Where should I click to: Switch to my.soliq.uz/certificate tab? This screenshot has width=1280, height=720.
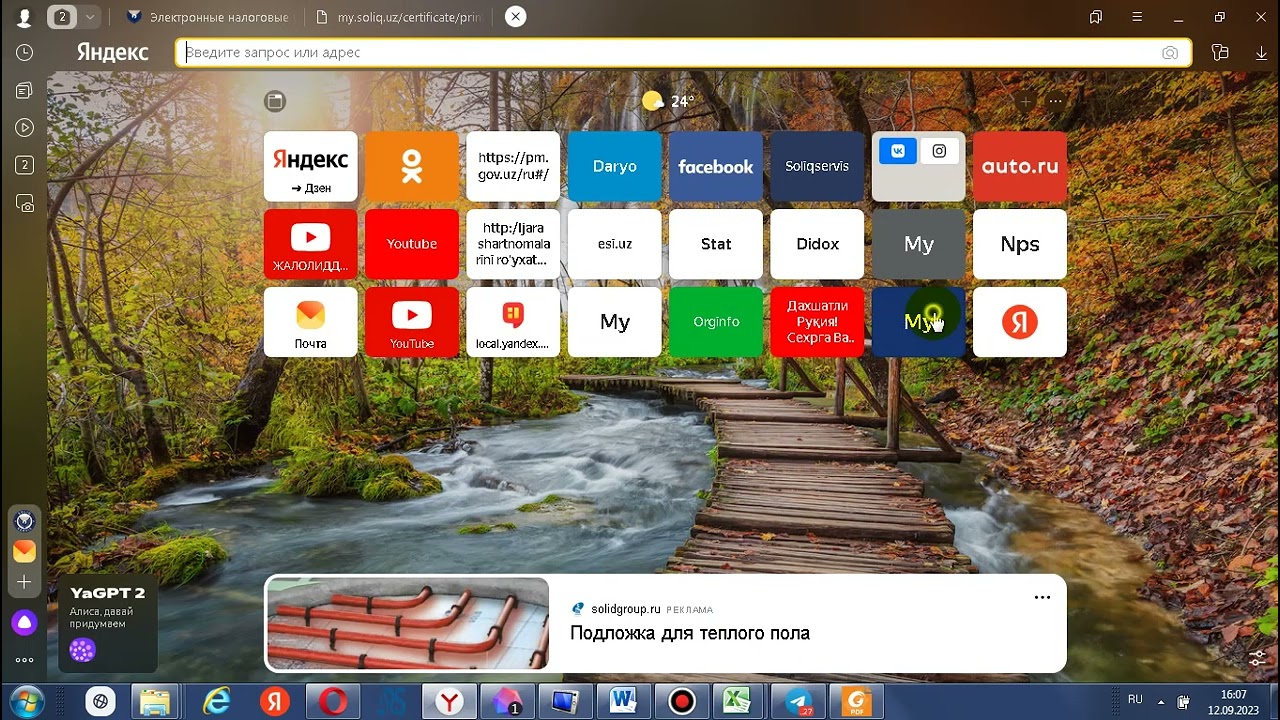pyautogui.click(x=397, y=17)
